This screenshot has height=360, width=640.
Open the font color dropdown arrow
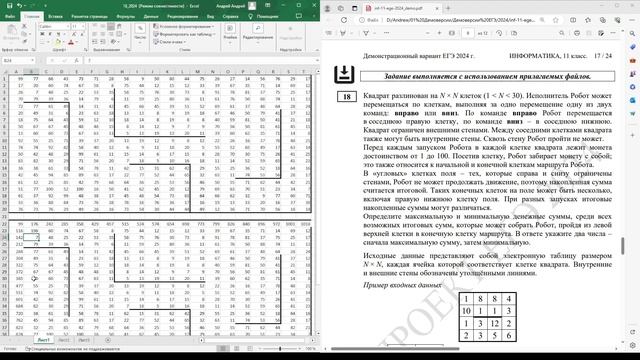[x=76, y=42]
